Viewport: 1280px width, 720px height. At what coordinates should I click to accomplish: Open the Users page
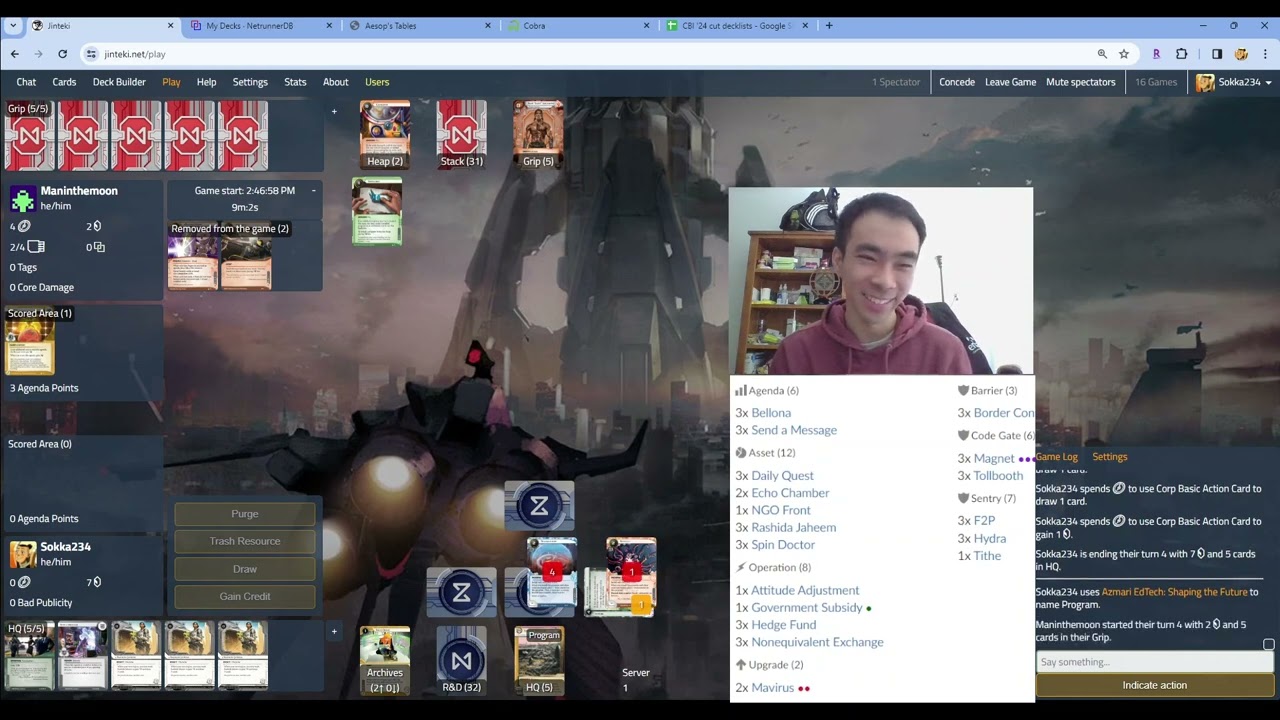tap(377, 82)
